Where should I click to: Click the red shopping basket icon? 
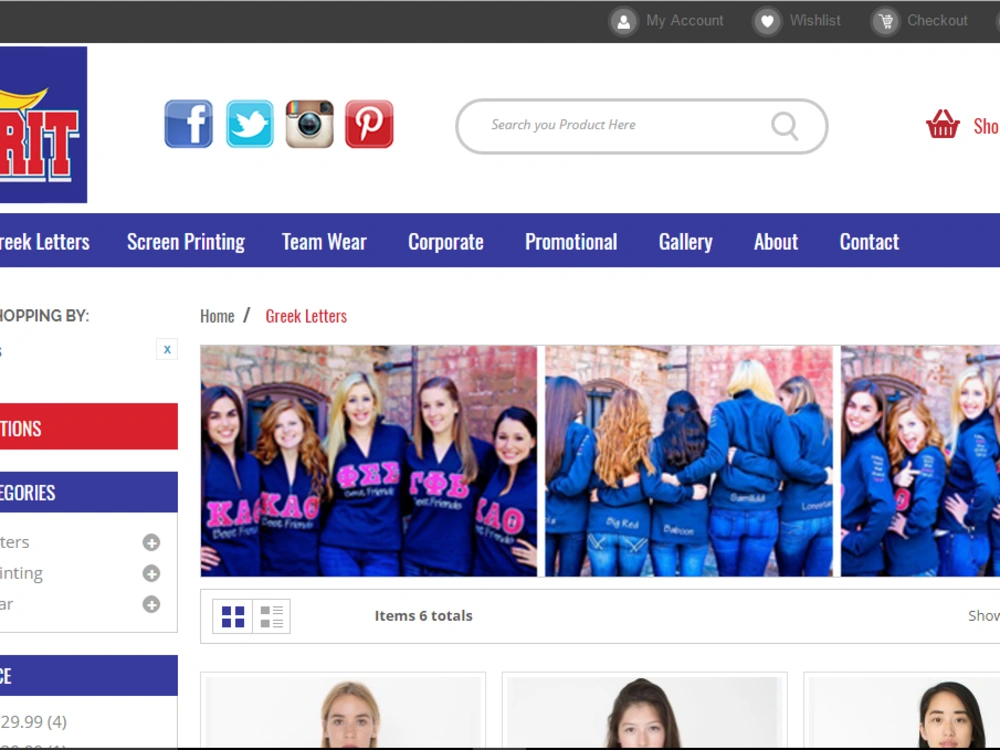pyautogui.click(x=943, y=124)
